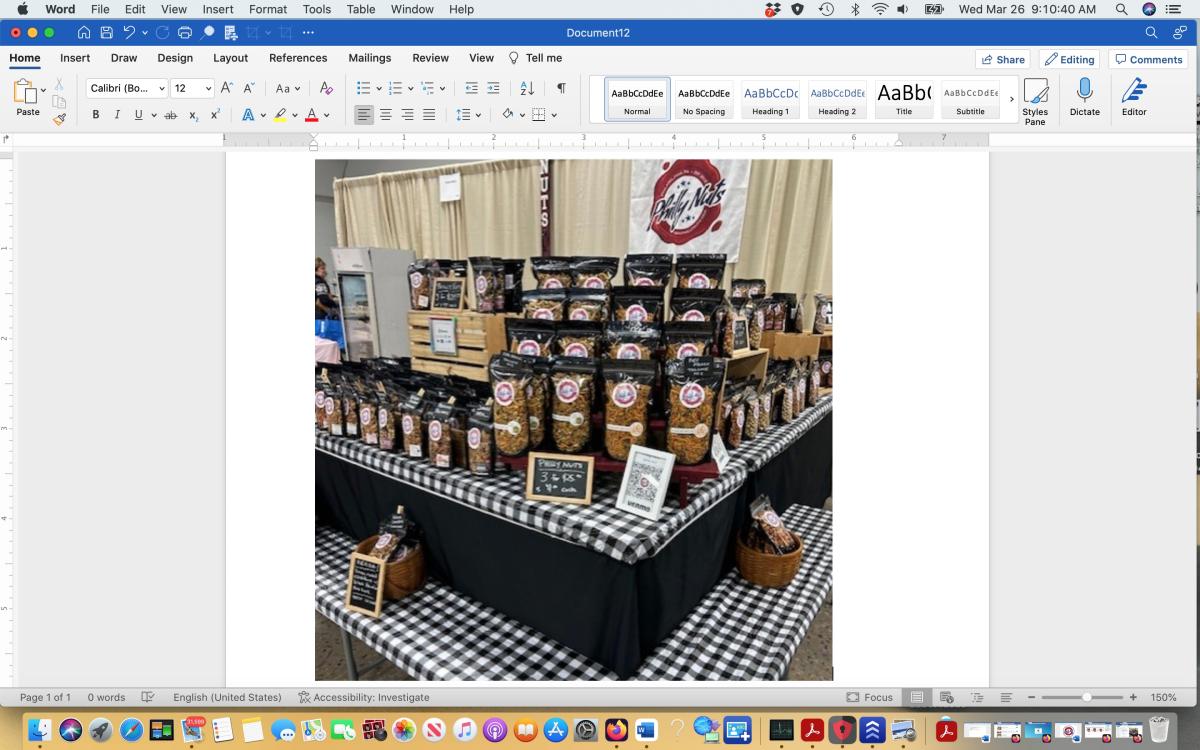Expand the styles gallery arrow
The image size is (1200, 750).
[x=1011, y=99]
